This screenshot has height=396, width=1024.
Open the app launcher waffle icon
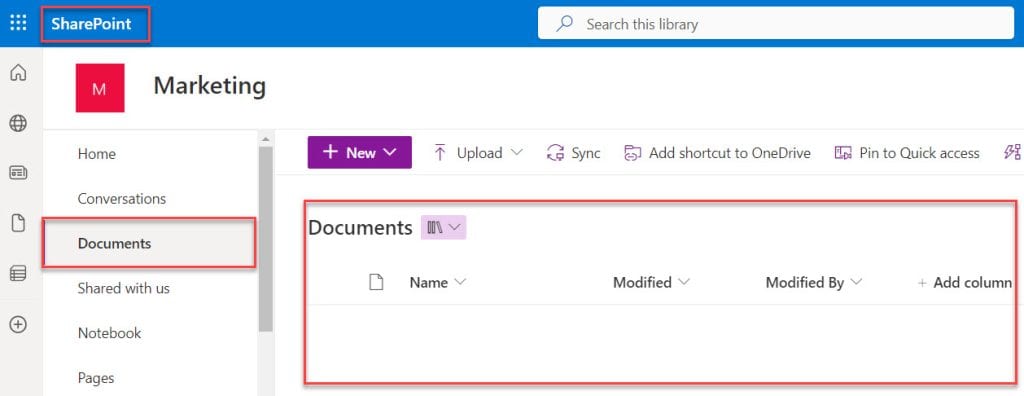(18, 24)
